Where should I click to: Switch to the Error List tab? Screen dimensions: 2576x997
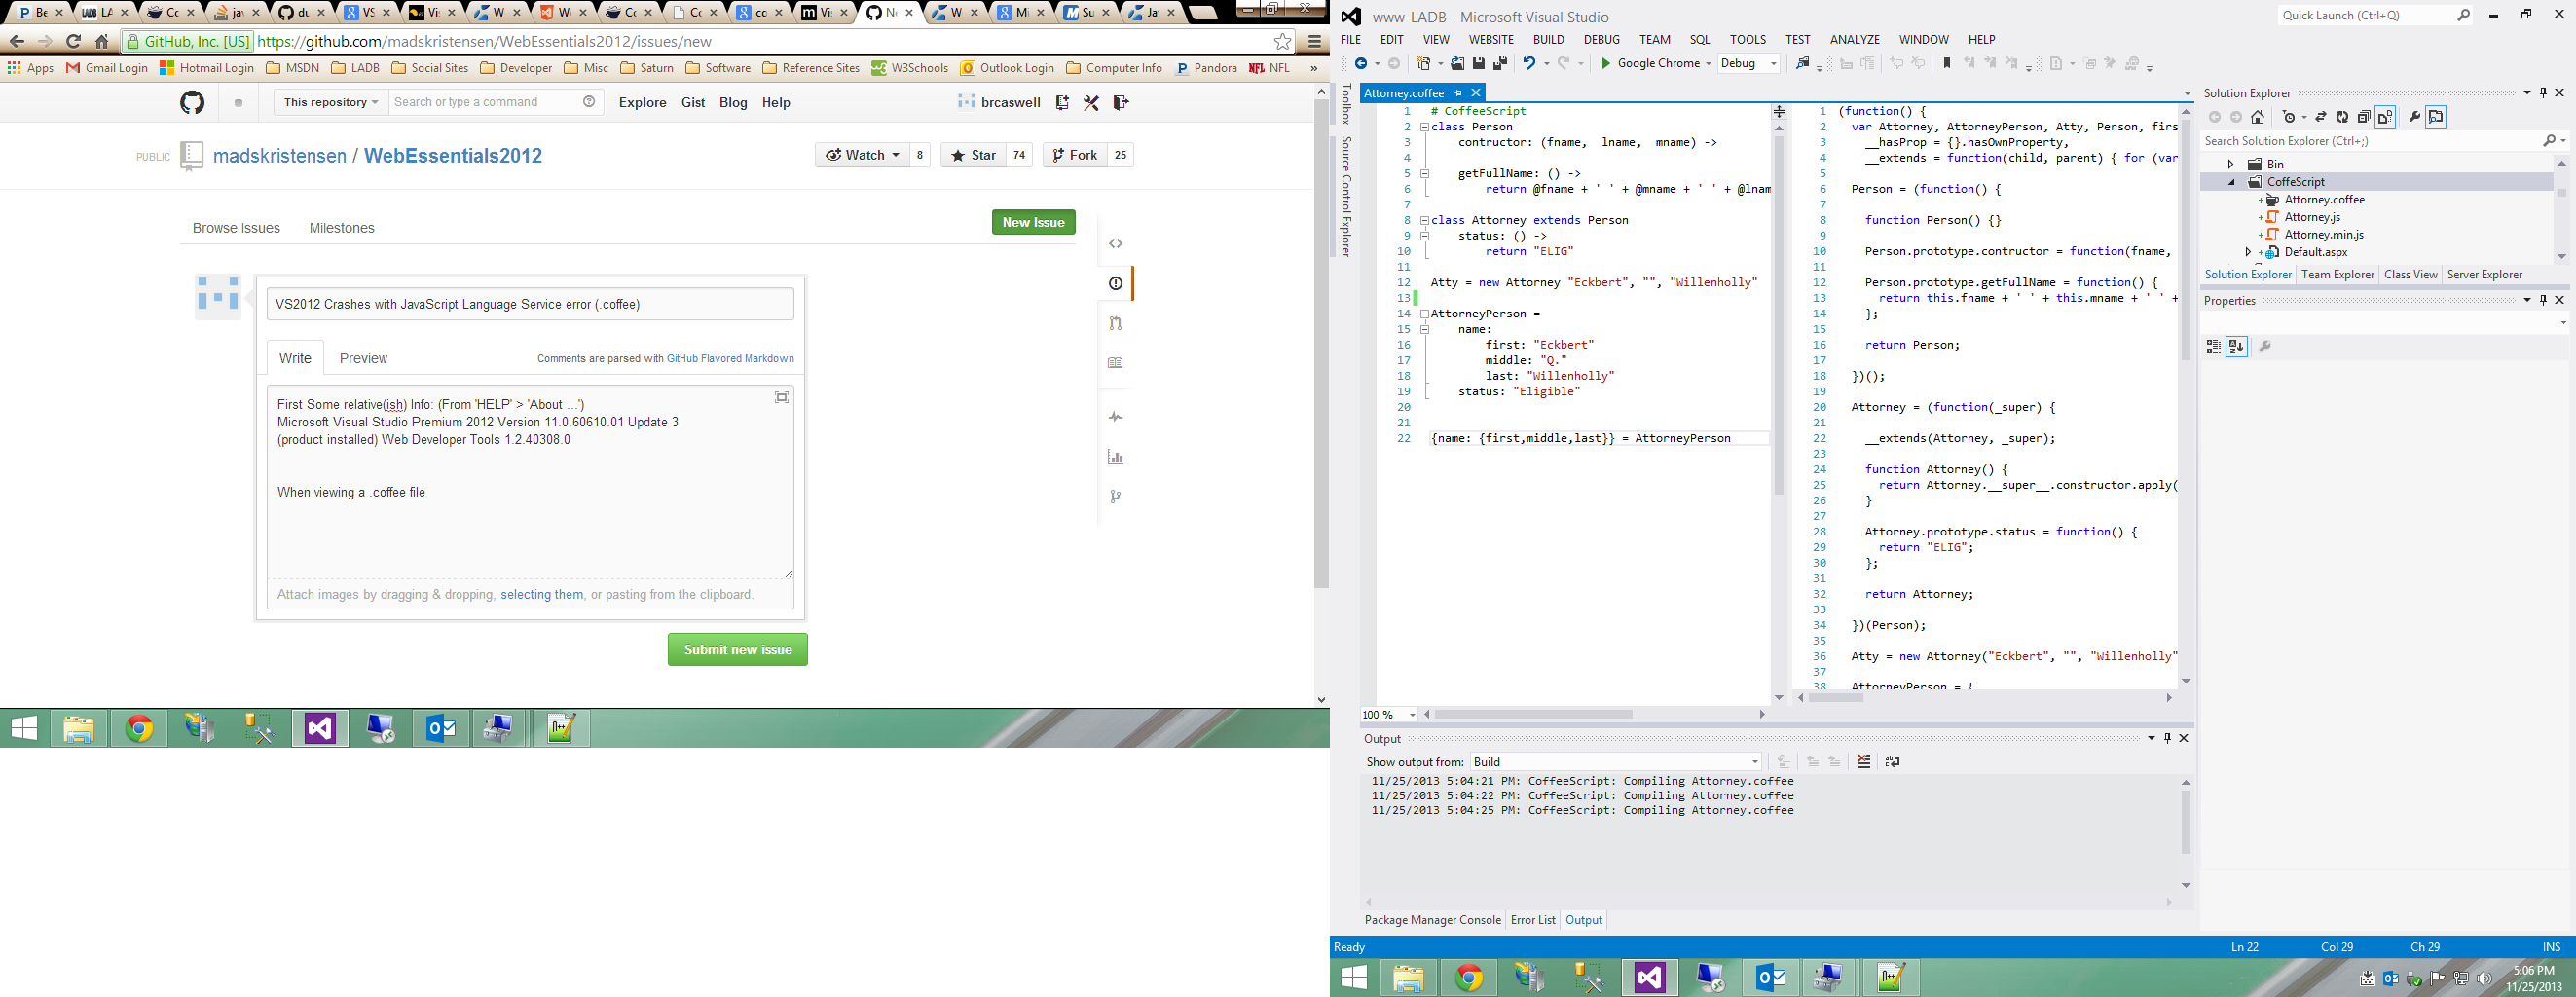click(x=1533, y=920)
